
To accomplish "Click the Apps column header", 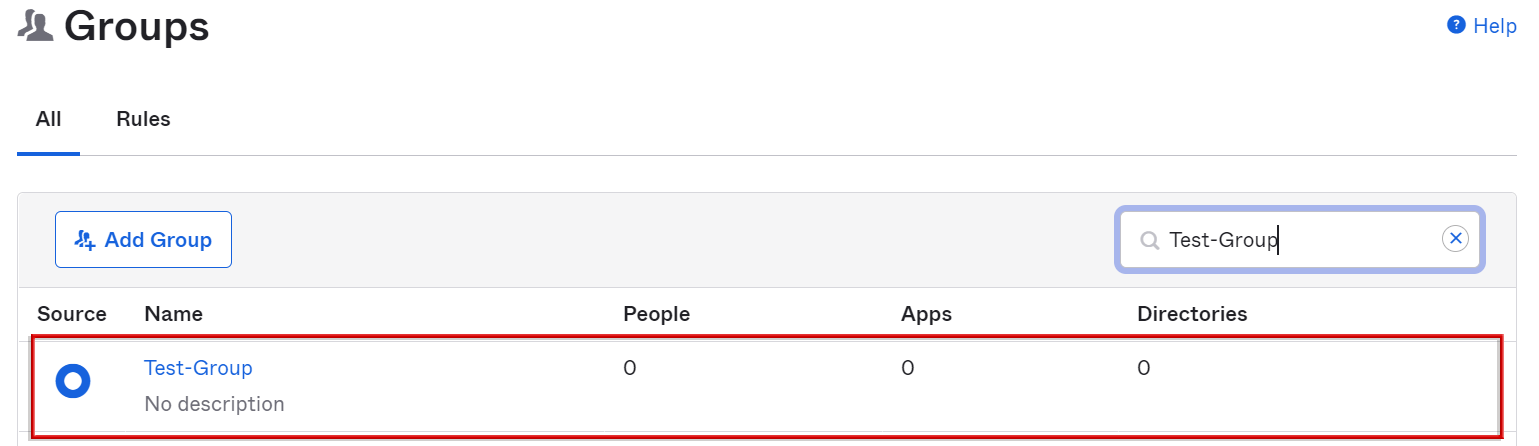I will (926, 314).
